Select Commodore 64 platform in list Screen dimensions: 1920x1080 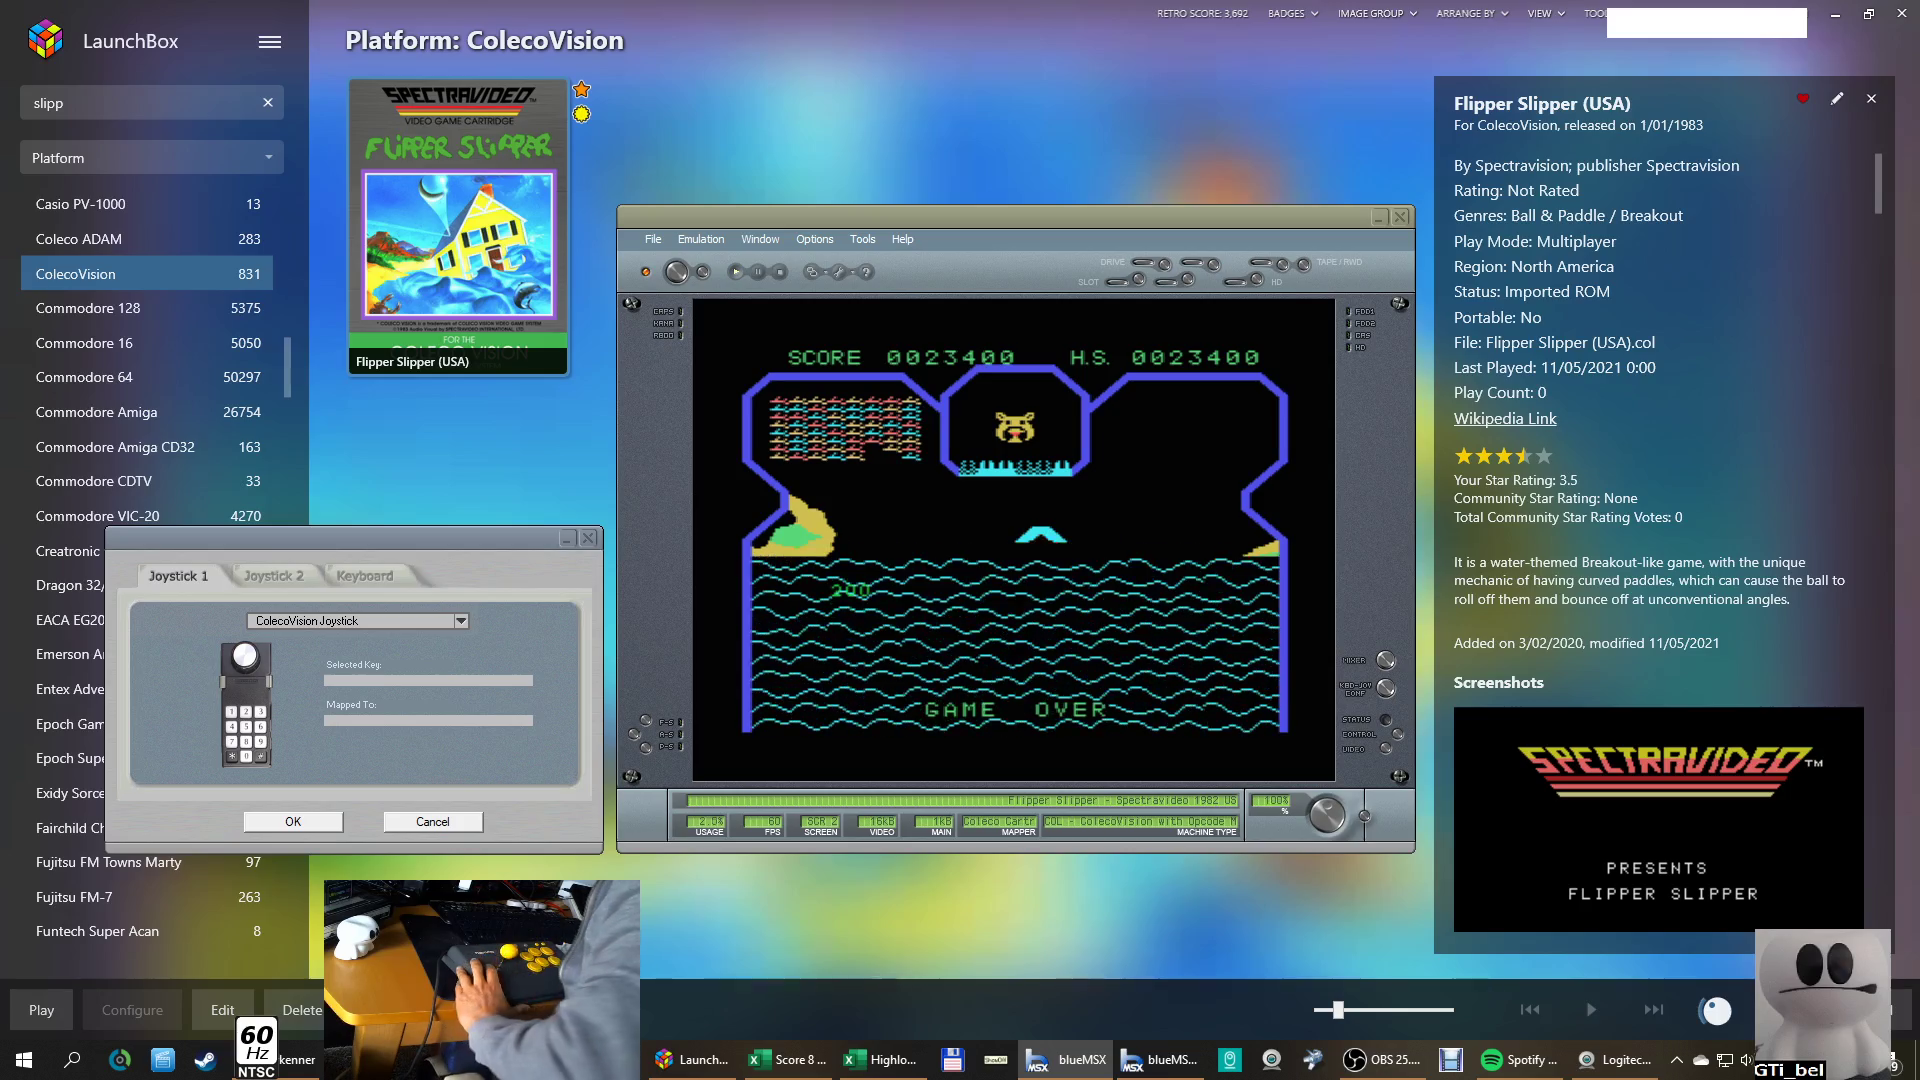pos(84,377)
